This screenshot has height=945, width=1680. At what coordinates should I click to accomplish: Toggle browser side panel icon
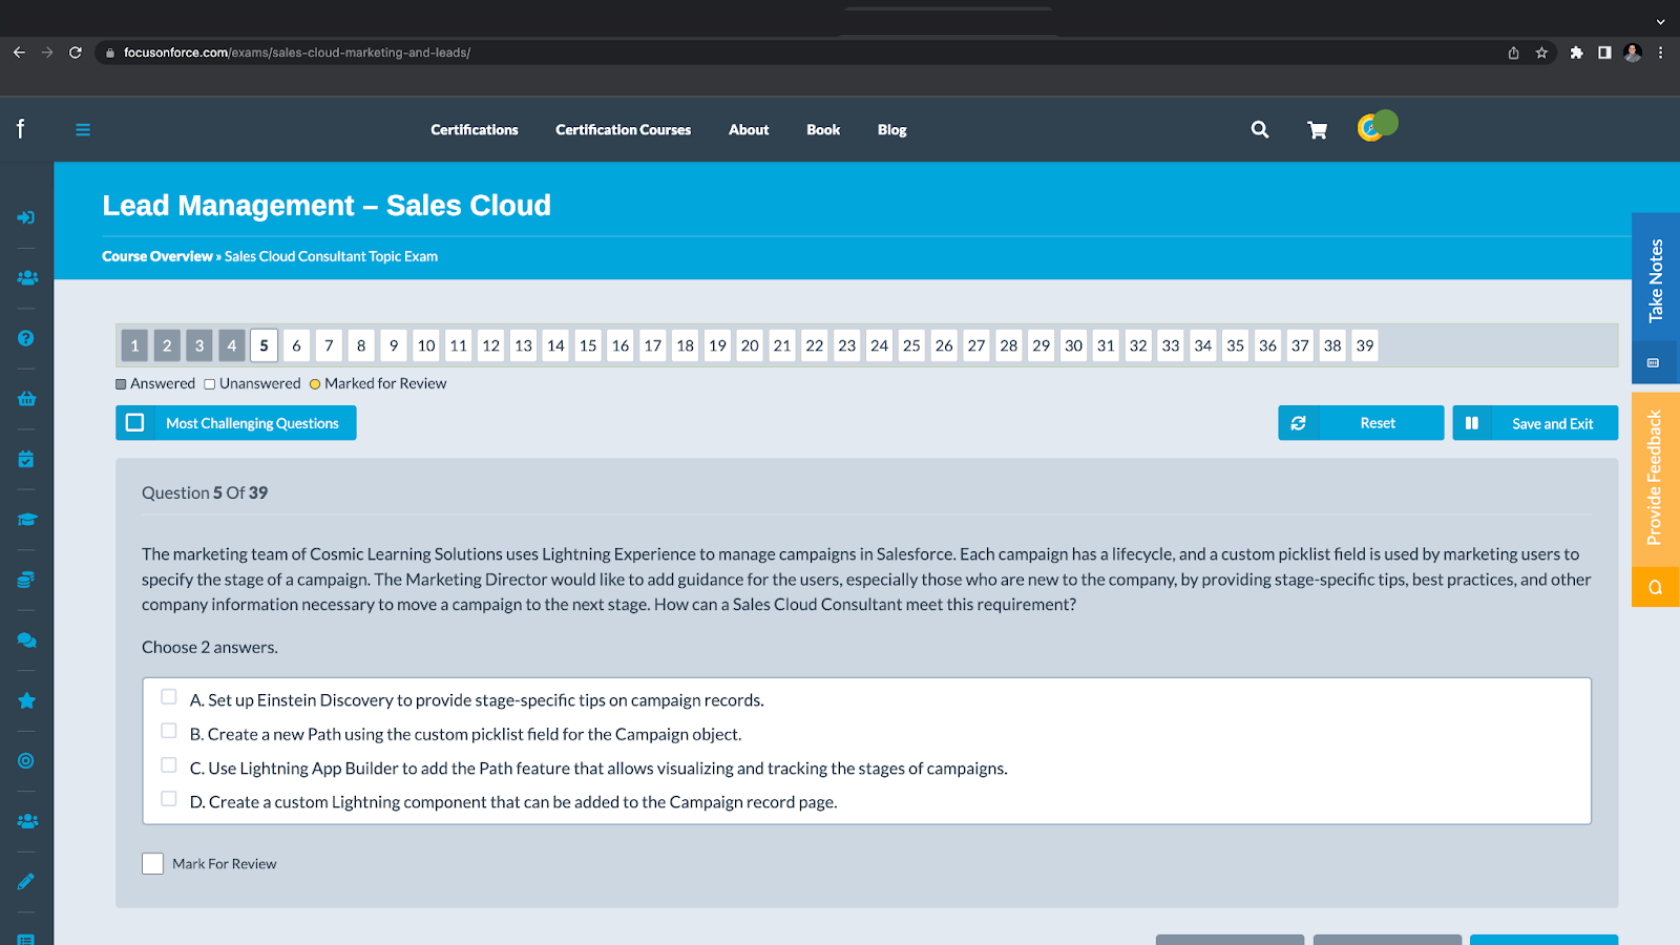tap(1604, 53)
